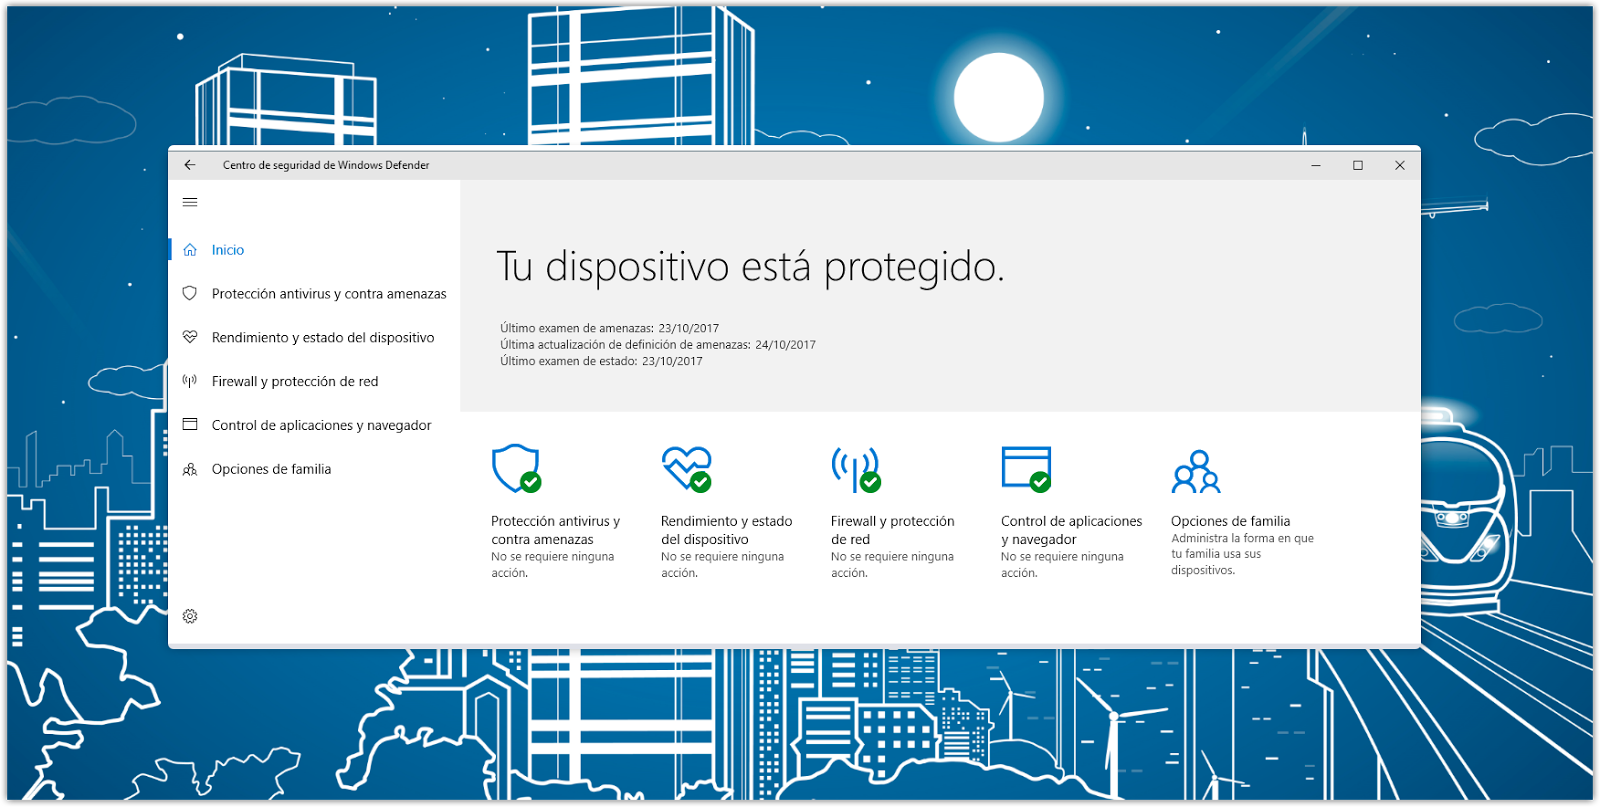Click the Inicio home icon in the sidebar
The width and height of the screenshot is (1600, 807).
click(x=190, y=250)
